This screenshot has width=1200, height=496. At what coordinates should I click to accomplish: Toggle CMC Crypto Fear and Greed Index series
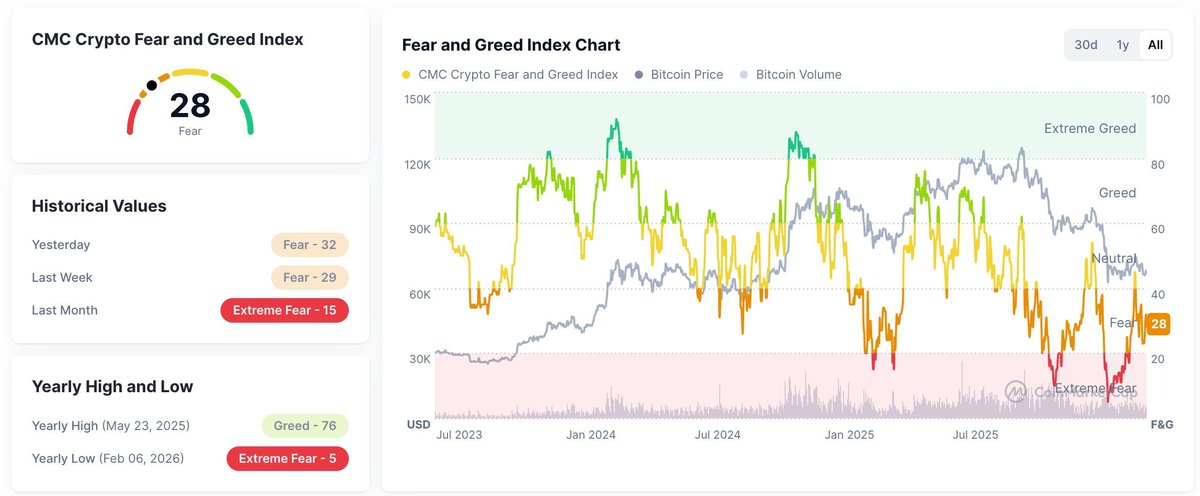(518, 75)
